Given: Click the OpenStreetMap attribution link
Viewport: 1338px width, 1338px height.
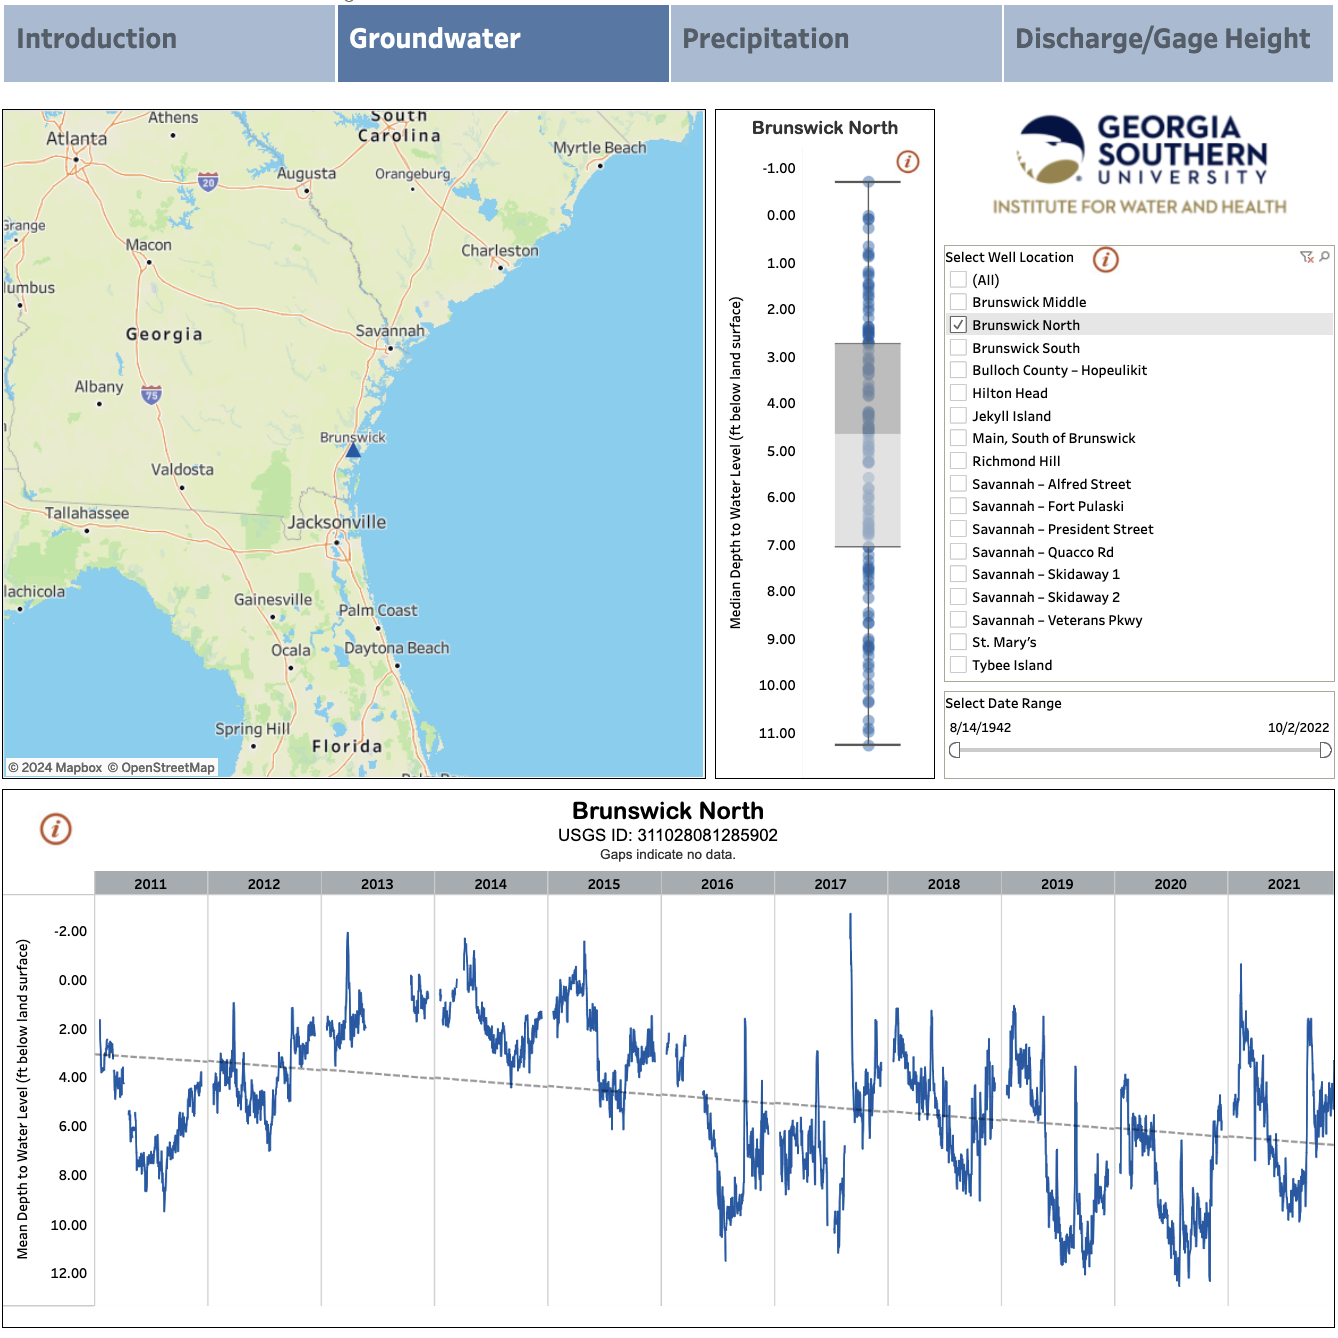Looking at the screenshot, I should coord(161,768).
